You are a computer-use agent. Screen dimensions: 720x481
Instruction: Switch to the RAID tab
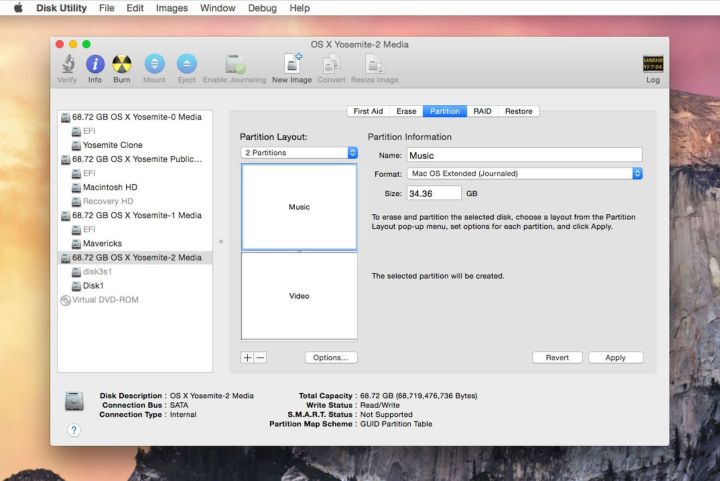[x=482, y=111]
